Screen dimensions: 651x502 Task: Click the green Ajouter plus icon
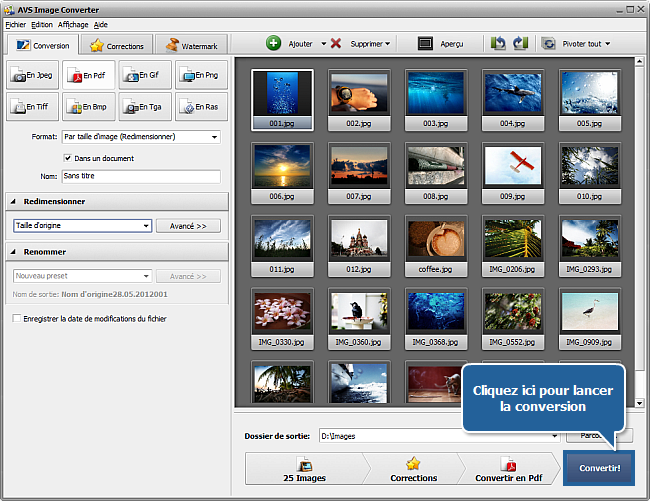pyautogui.click(x=273, y=44)
